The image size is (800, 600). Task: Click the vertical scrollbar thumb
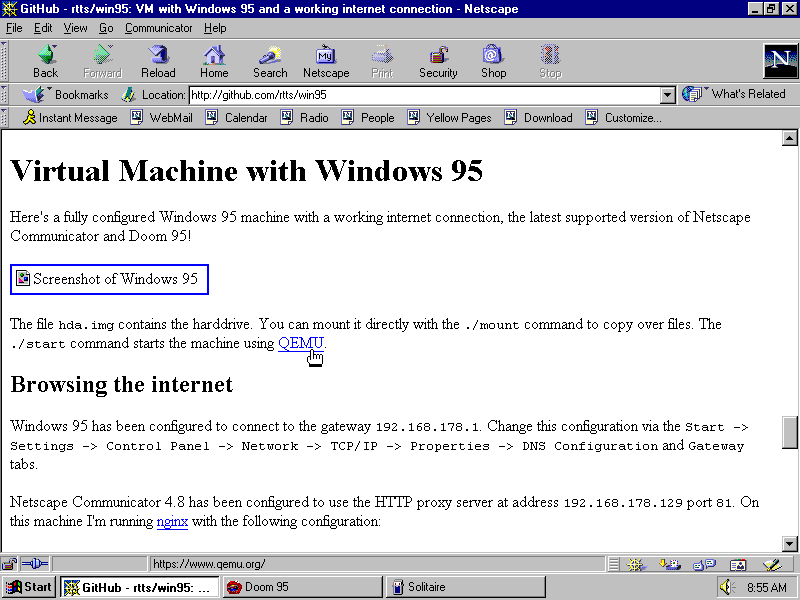click(789, 433)
